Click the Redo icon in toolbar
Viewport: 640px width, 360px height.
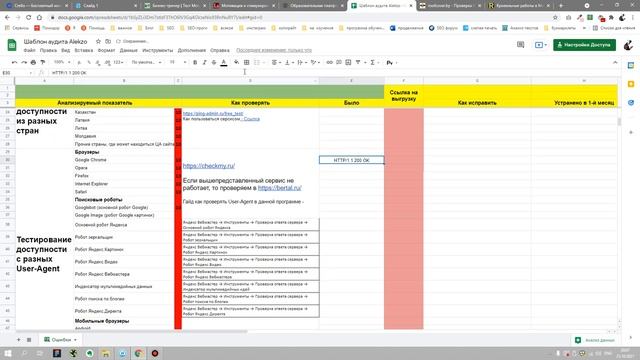click(x=24, y=62)
